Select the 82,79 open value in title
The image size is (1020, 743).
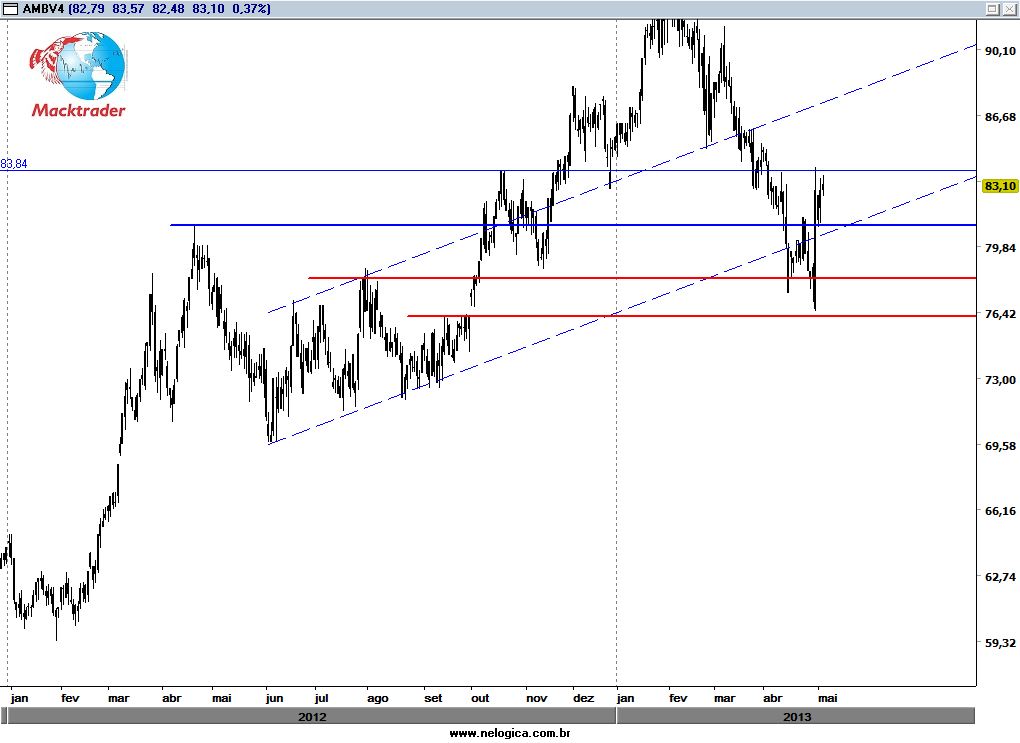coord(88,8)
